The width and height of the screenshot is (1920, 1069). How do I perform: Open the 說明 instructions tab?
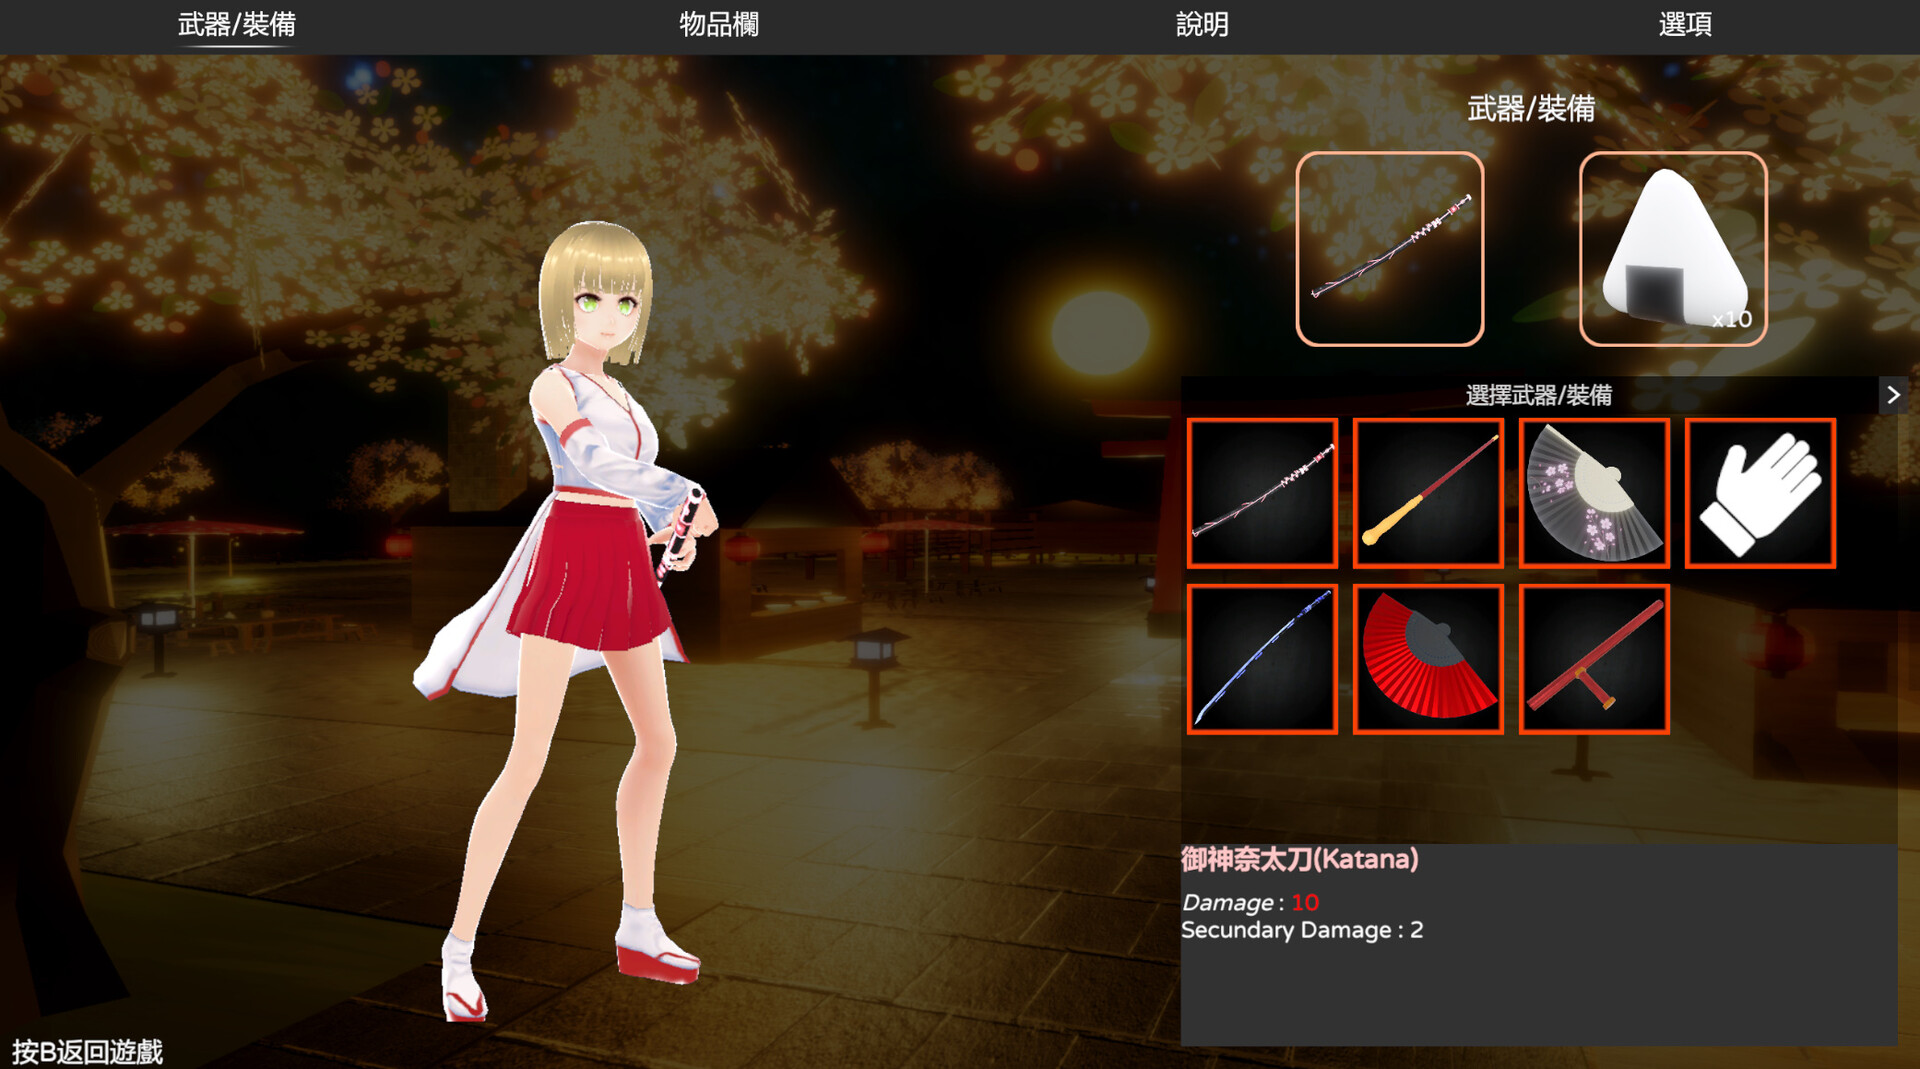[1203, 25]
